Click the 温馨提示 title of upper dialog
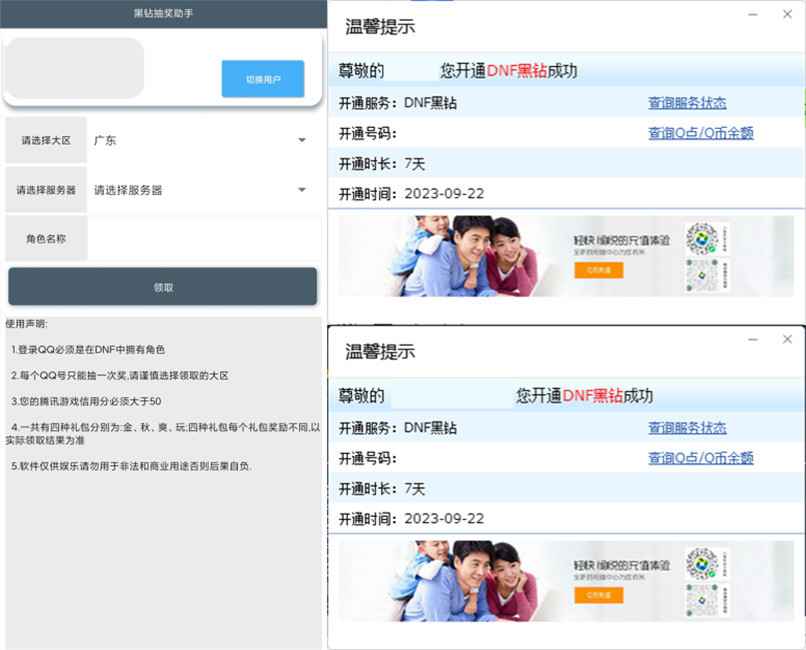The image size is (806, 650). [x=380, y=27]
